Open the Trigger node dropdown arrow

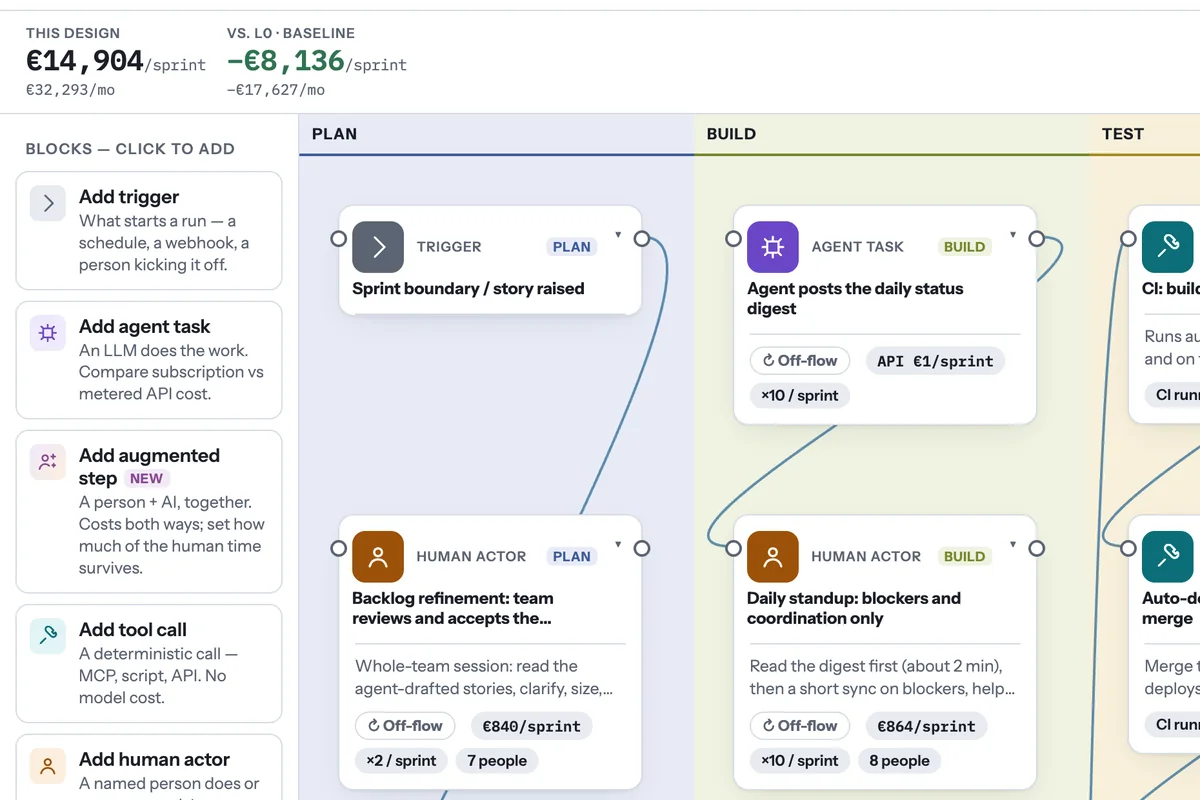coord(618,236)
